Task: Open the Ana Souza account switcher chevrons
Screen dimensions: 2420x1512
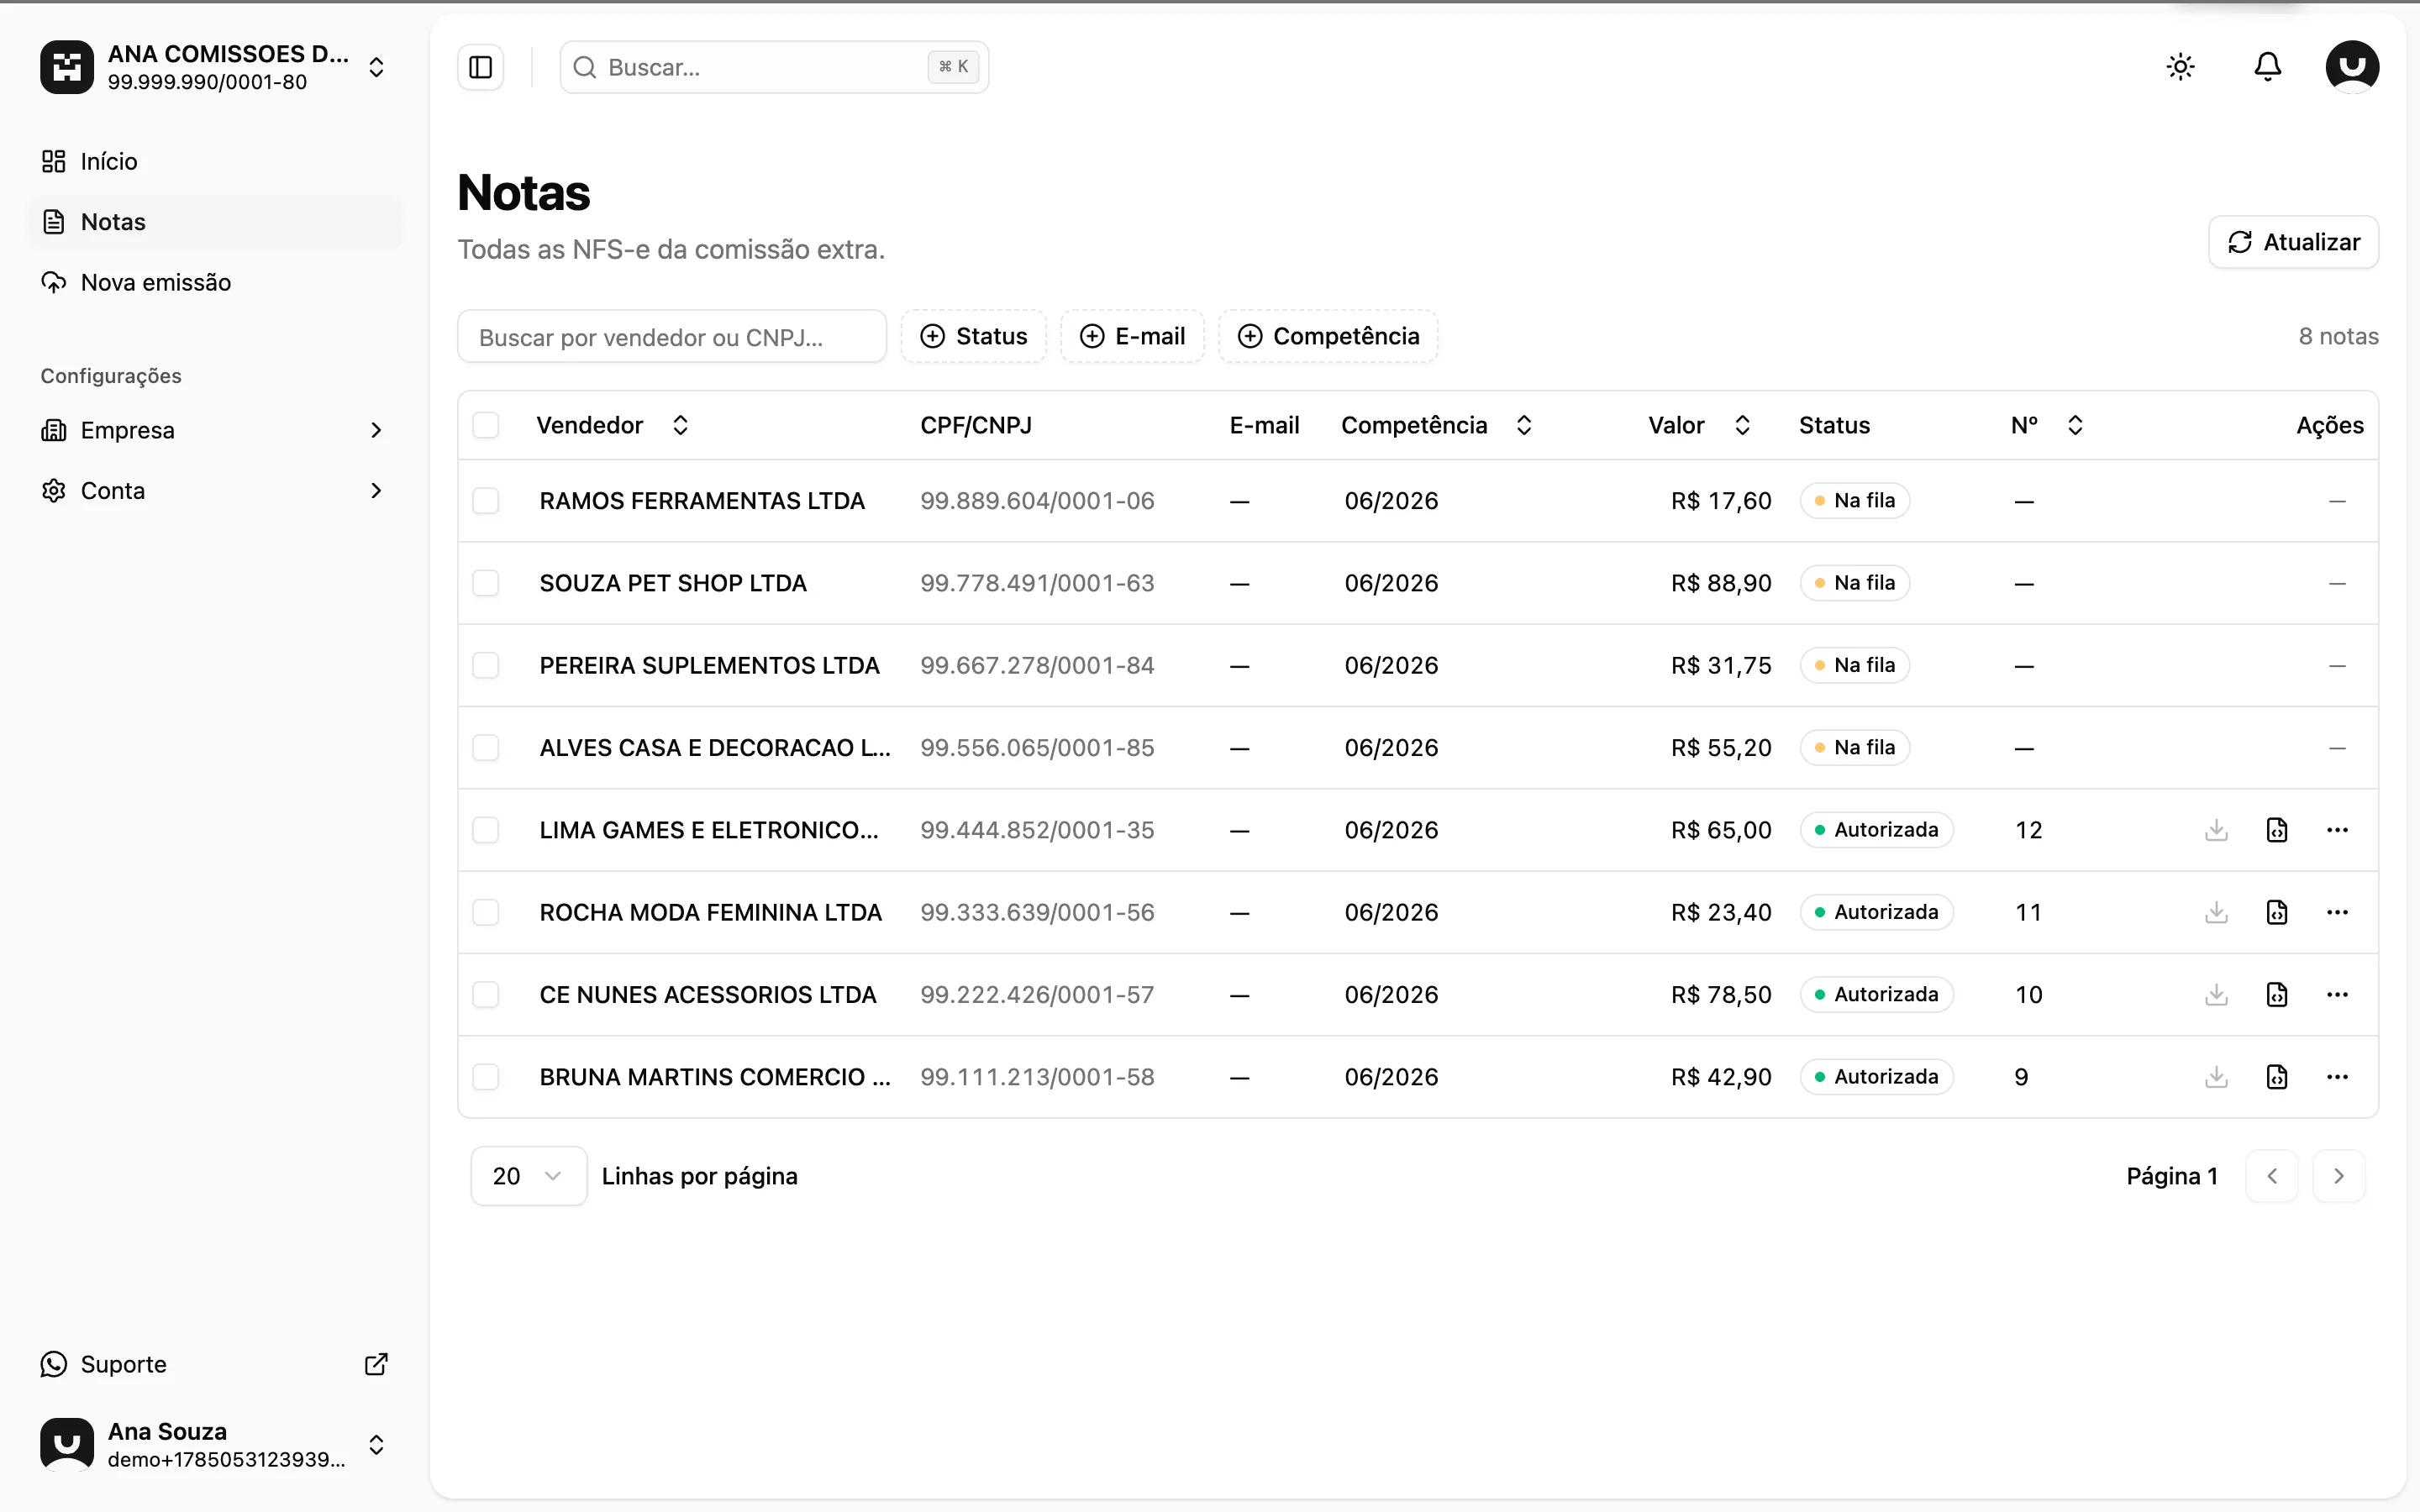Action: (376, 1444)
